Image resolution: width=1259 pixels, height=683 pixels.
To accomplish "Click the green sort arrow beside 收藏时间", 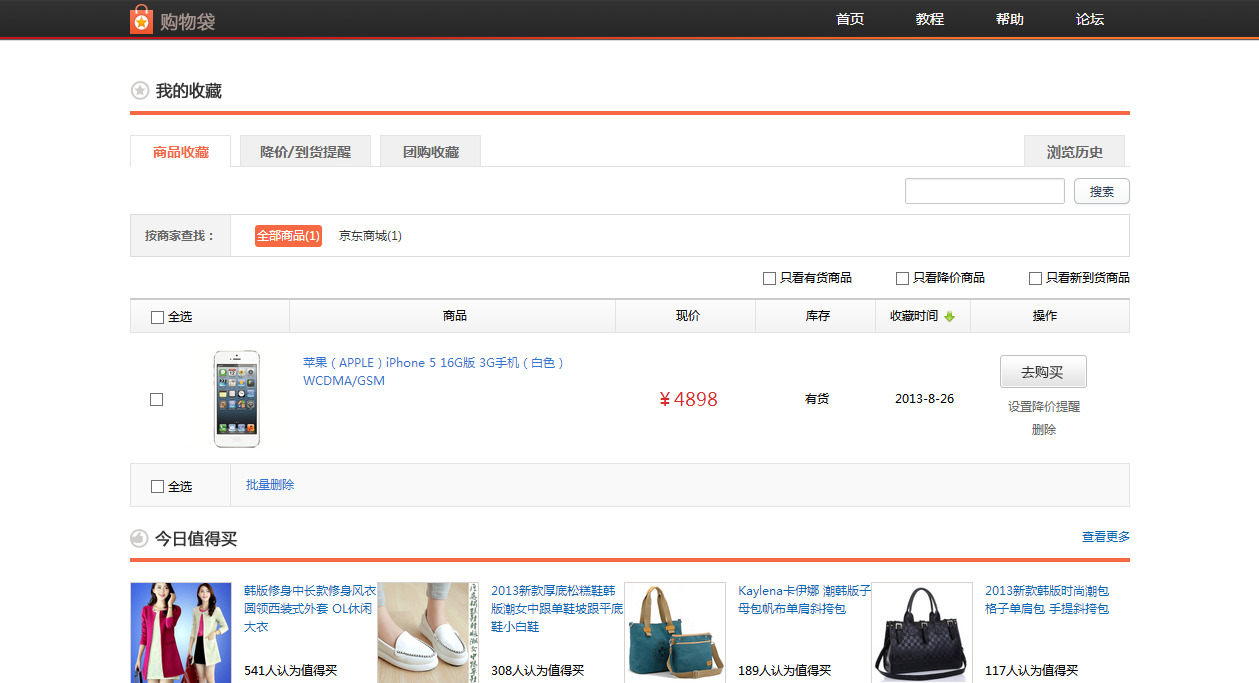I will point(950,317).
